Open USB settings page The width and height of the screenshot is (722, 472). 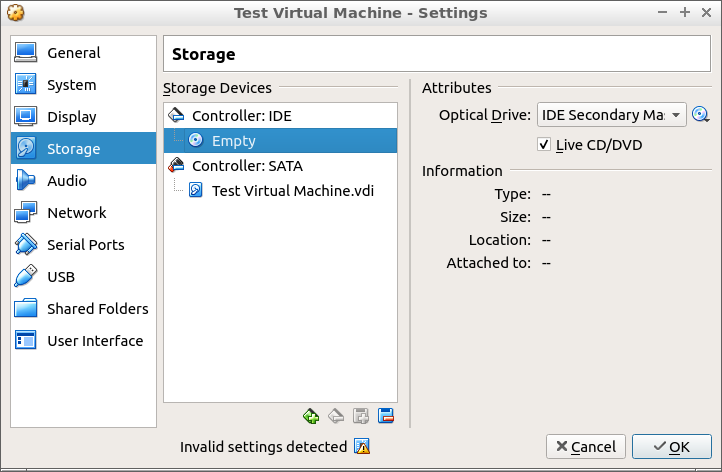[83, 276]
